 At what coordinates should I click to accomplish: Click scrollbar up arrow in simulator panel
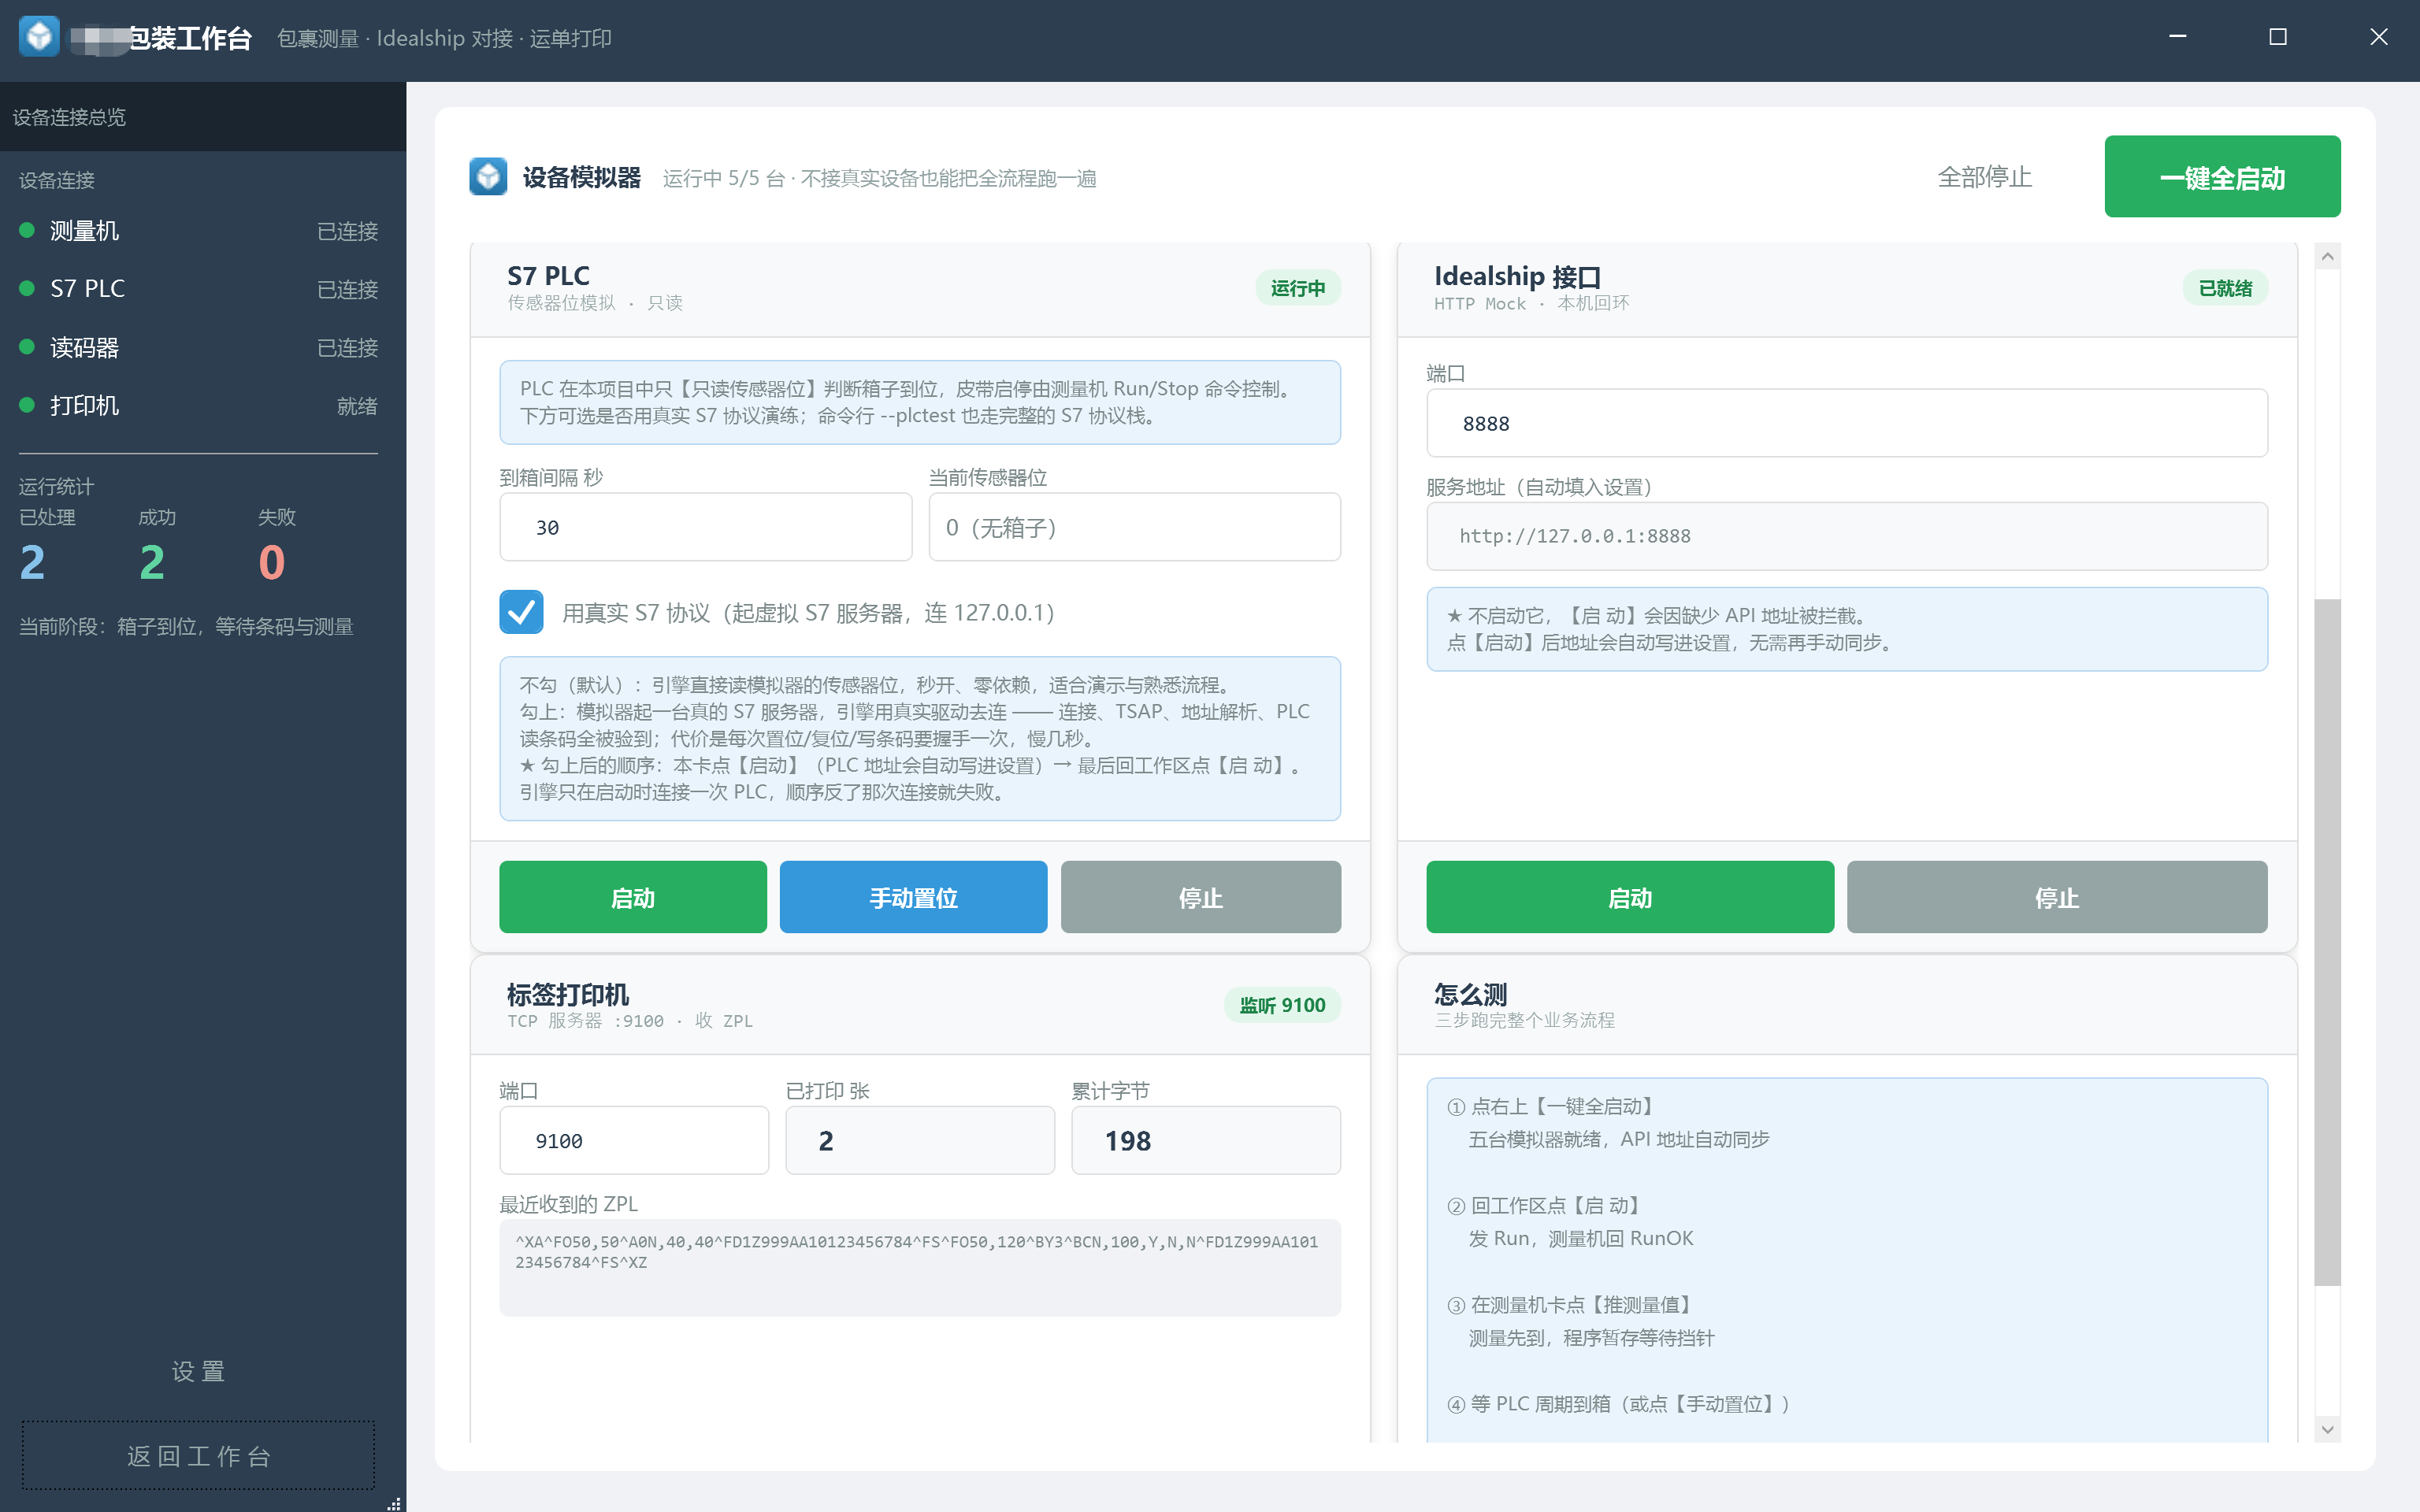click(2327, 257)
